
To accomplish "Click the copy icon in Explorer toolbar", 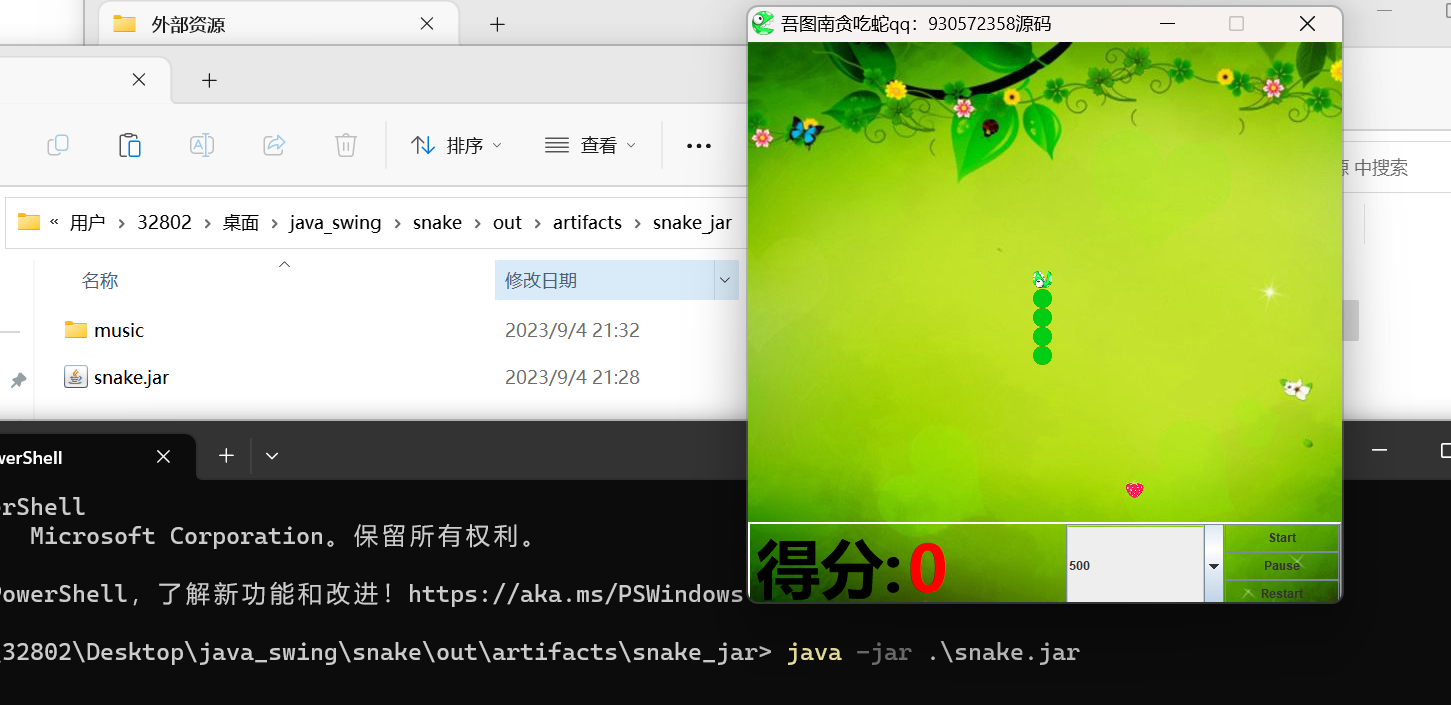I will 58,146.
